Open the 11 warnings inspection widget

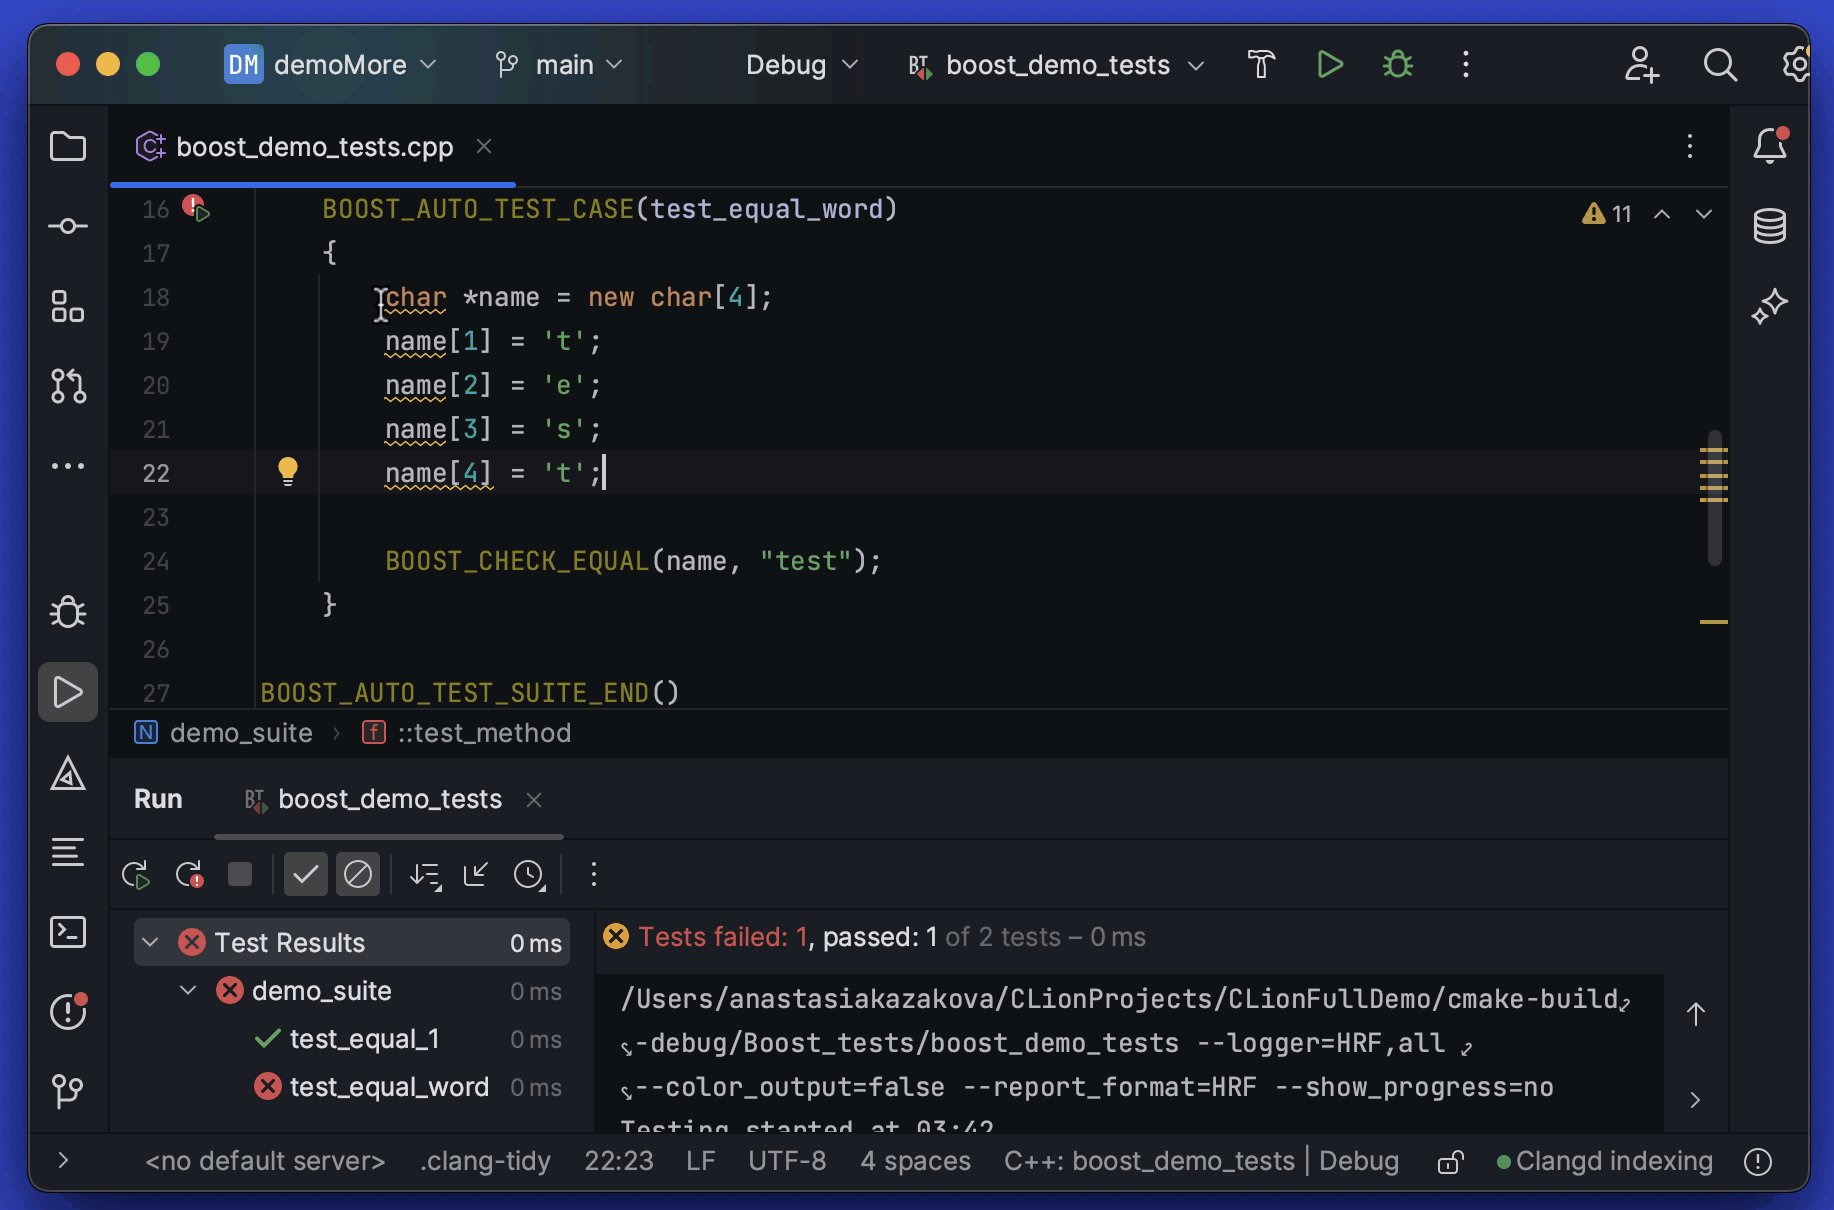pos(1607,214)
